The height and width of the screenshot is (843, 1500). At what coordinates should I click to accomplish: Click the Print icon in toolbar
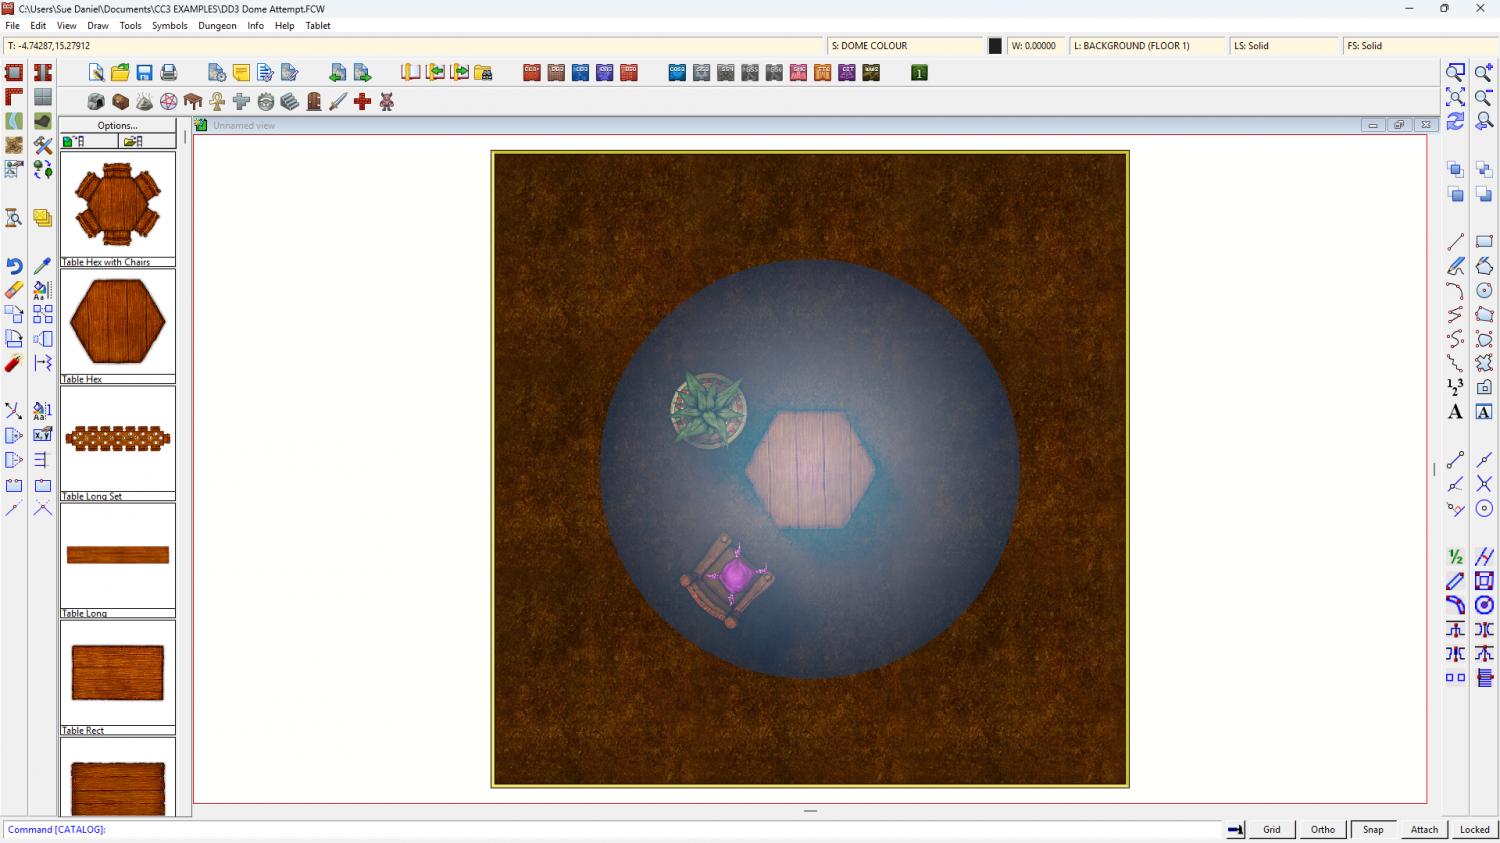[x=168, y=73]
